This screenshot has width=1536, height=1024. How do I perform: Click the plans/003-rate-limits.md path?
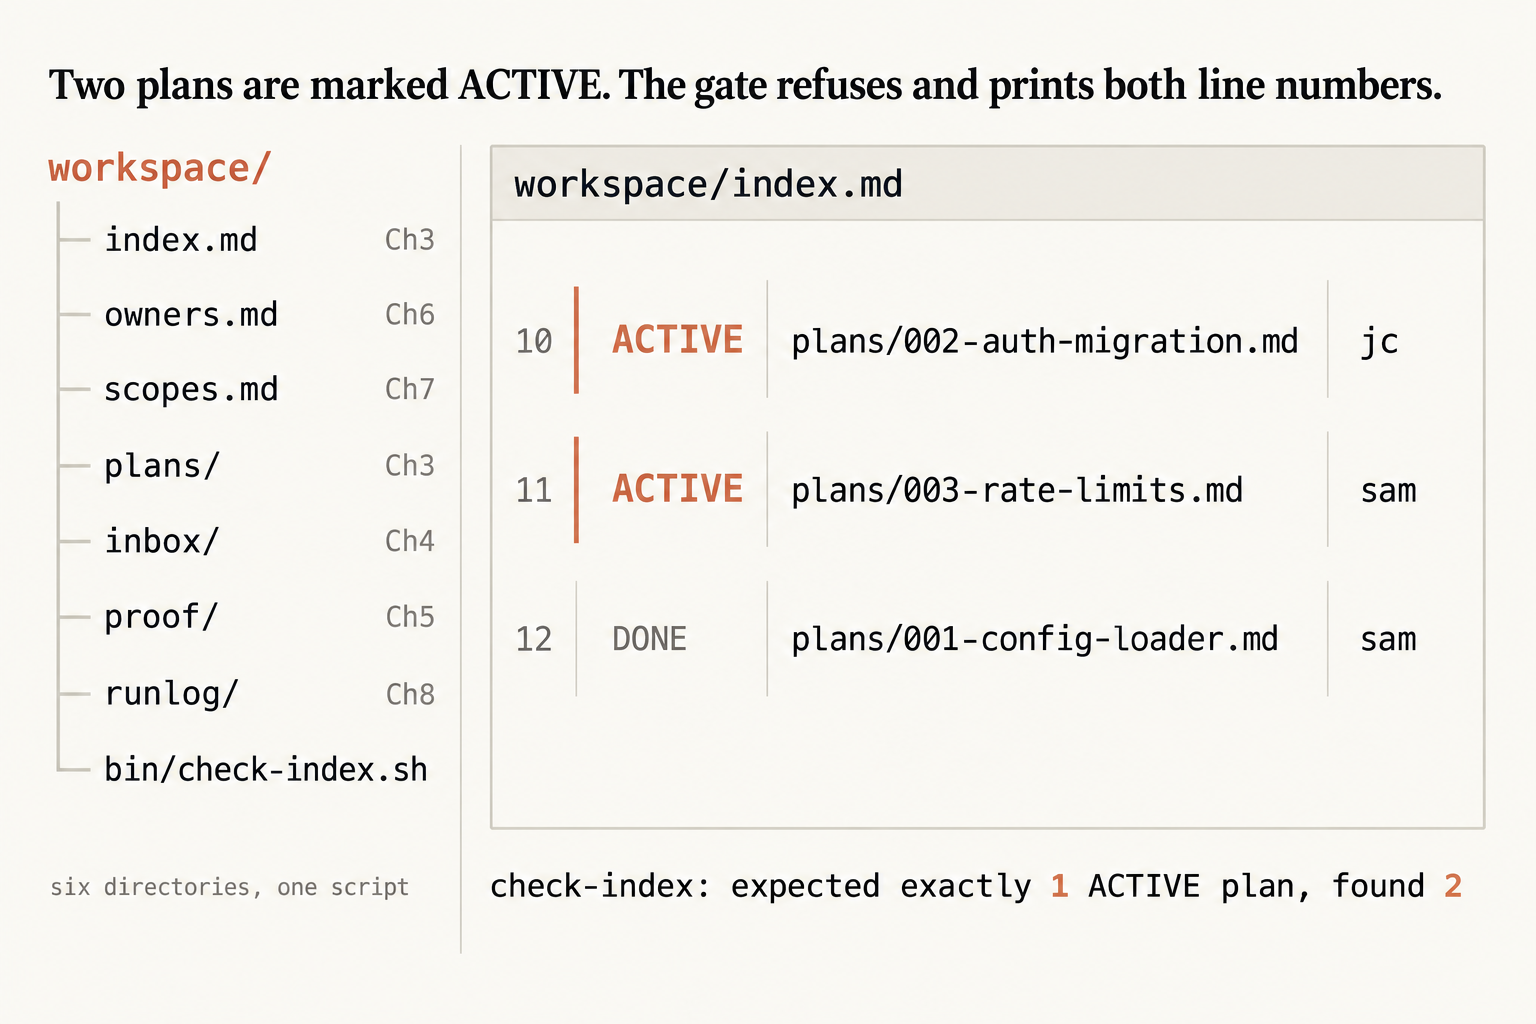click(1017, 490)
